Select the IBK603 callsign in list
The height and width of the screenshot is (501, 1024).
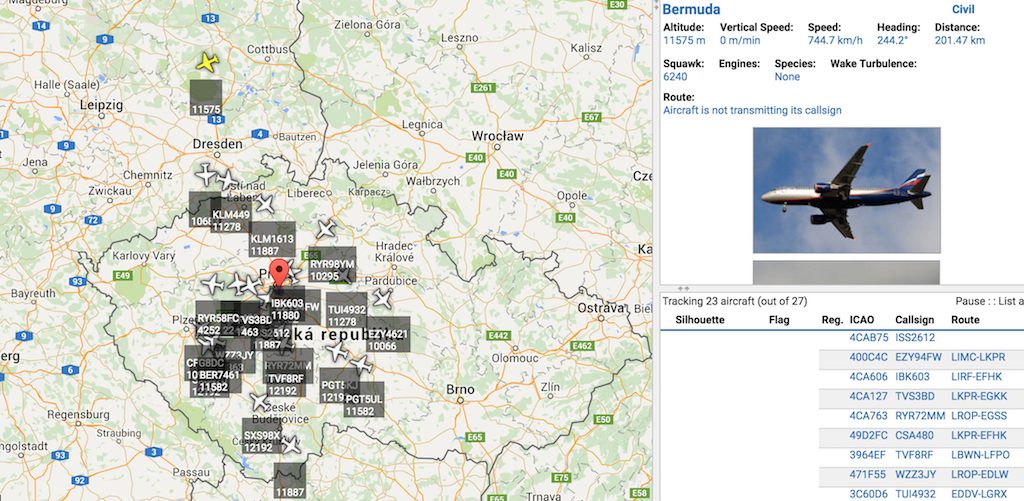tap(912, 377)
